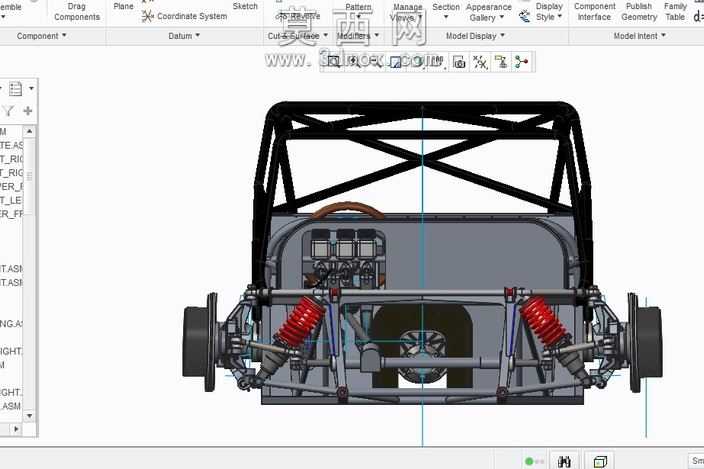Toggle spin center icon in graphics toolbar
The width and height of the screenshot is (704, 469).
click(521, 62)
